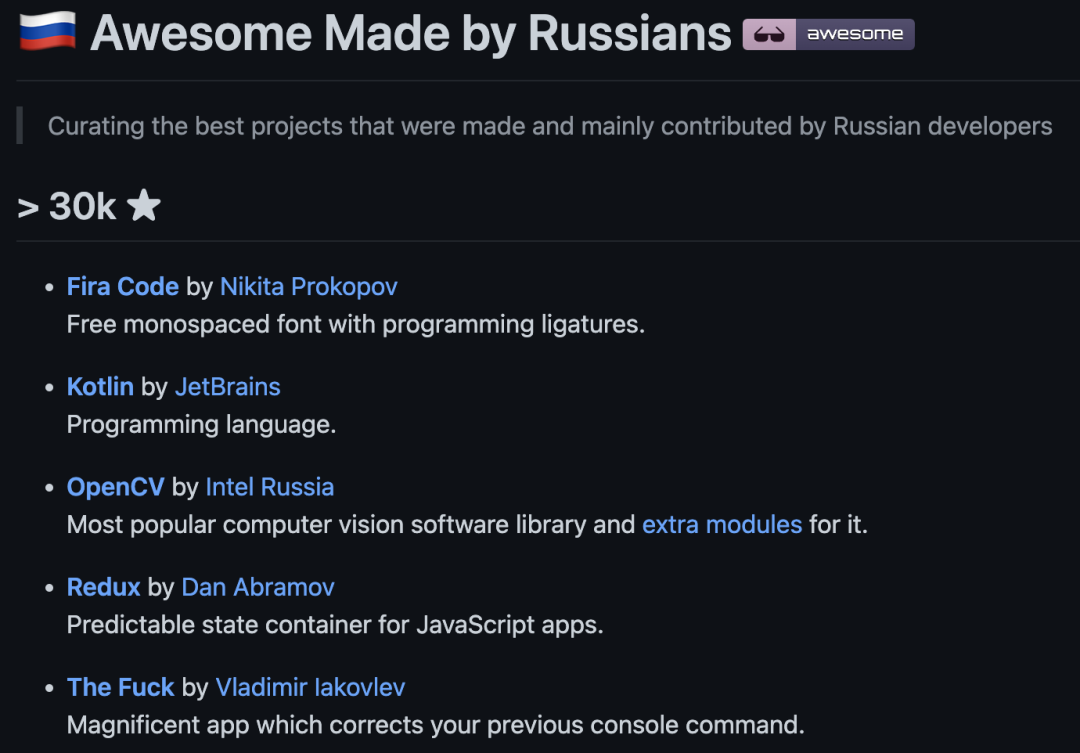Open the awesome badge link
The image size is (1080, 753).
pyautogui.click(x=828, y=34)
